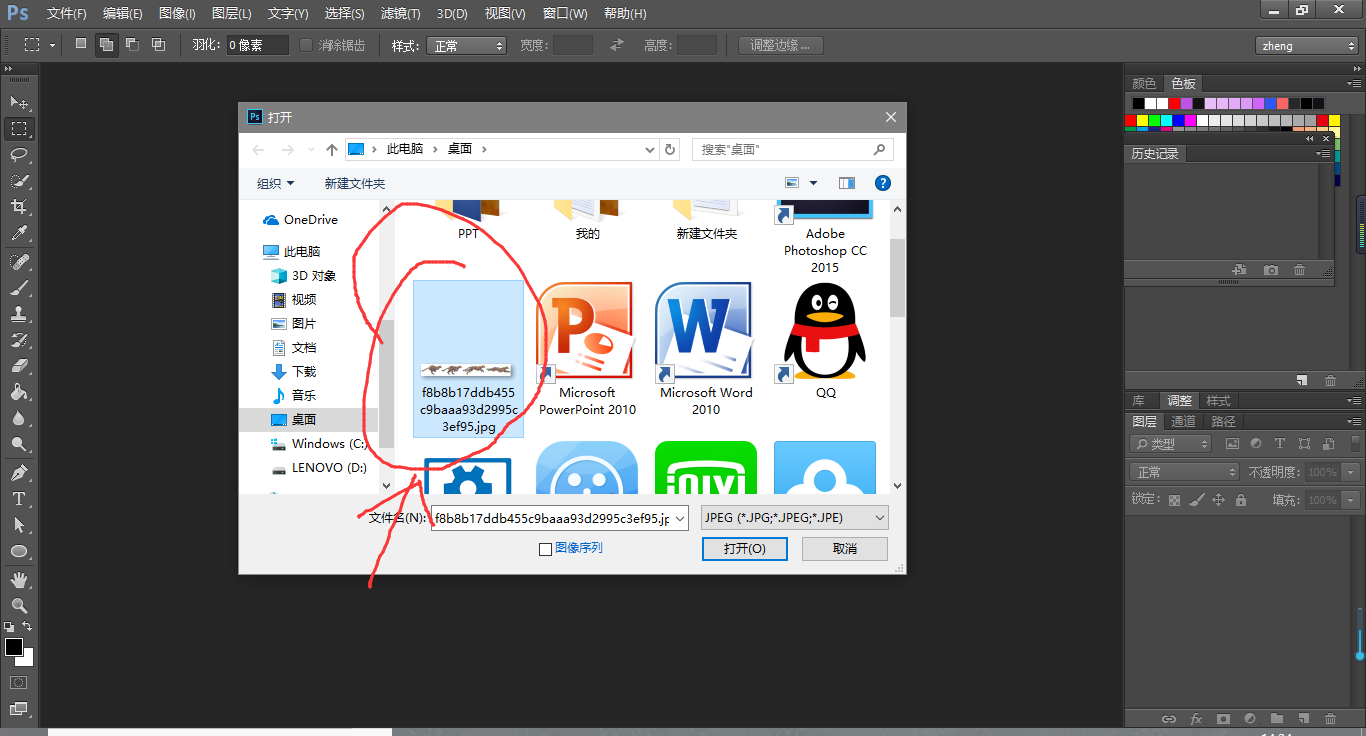
Task: Pick the Pen tool
Action: 19,472
